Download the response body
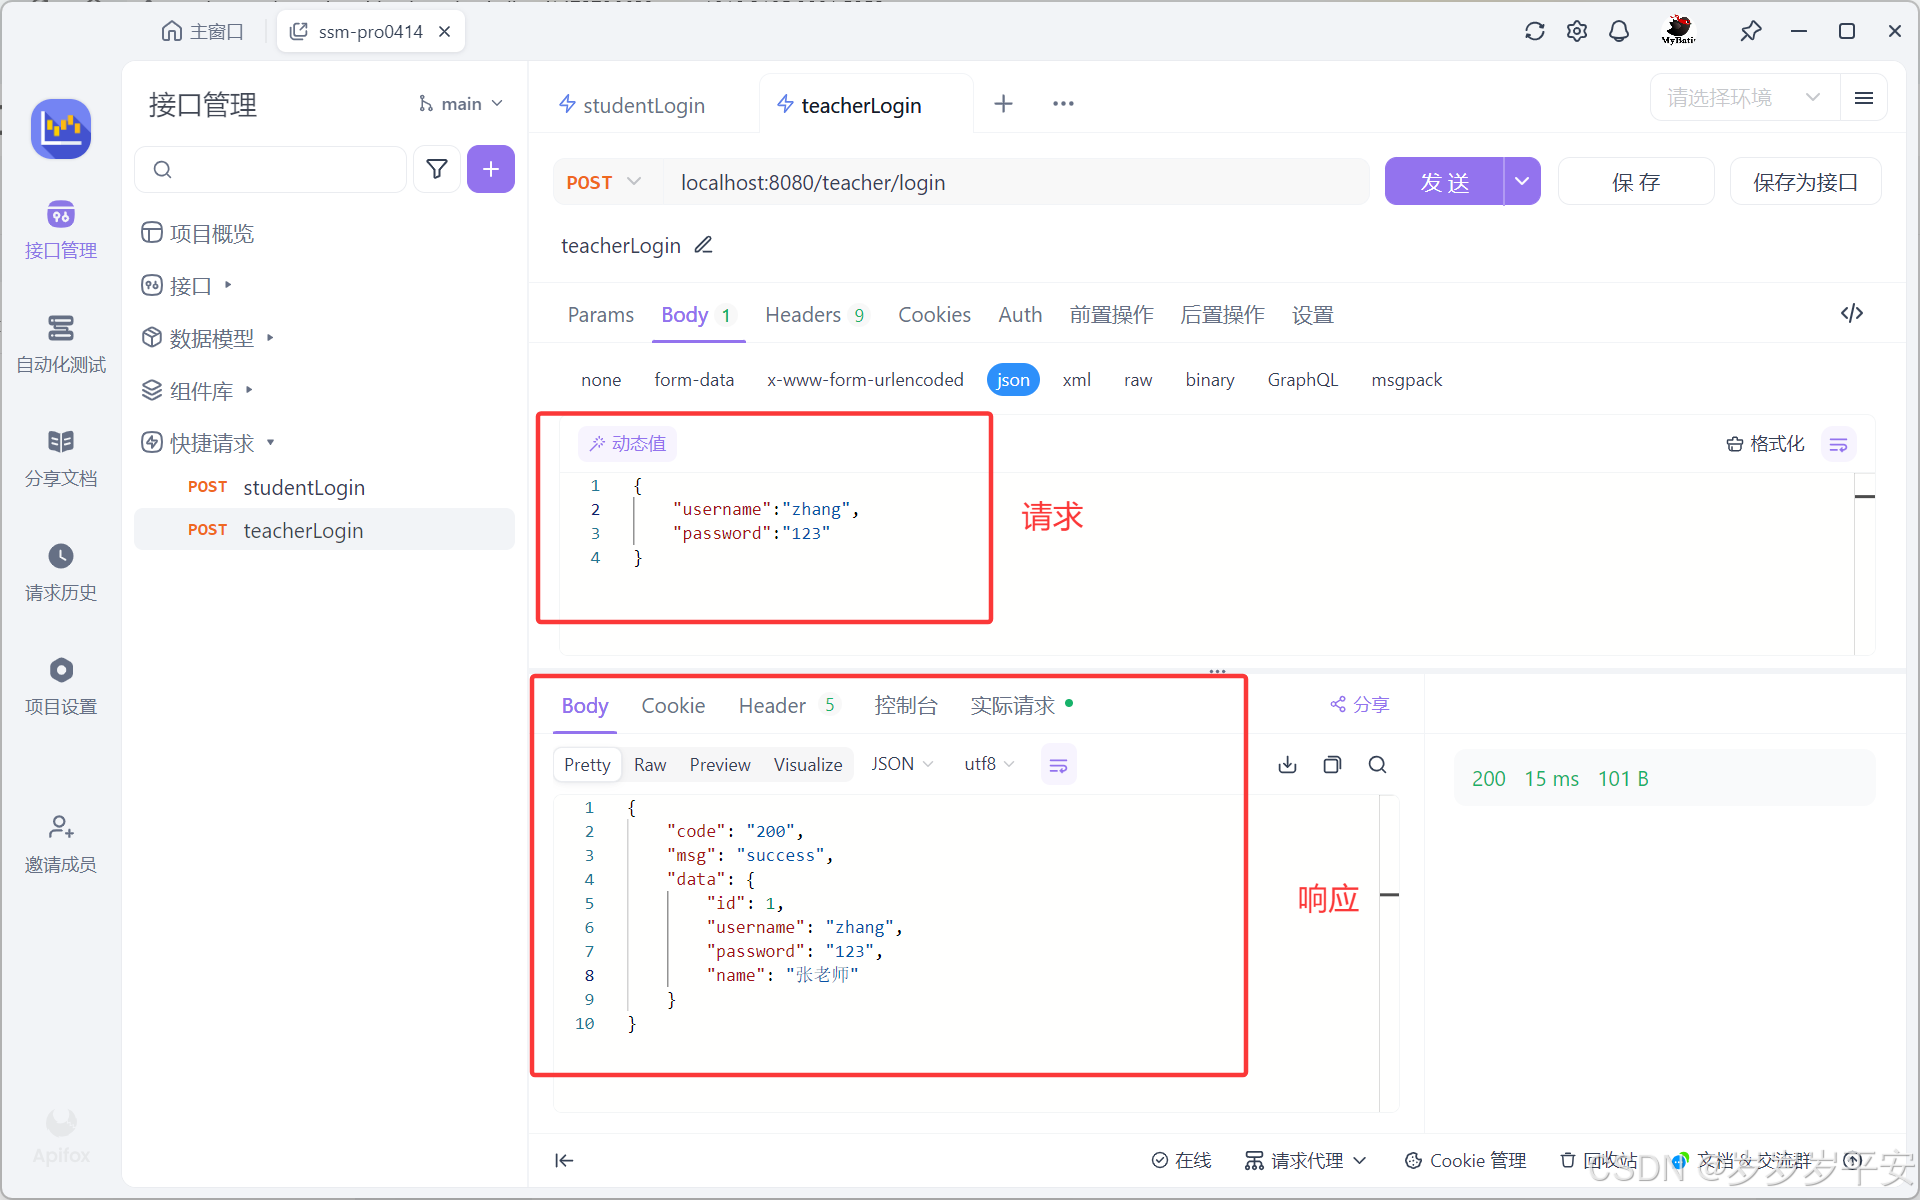This screenshot has height=1200, width=1920. (x=1287, y=765)
